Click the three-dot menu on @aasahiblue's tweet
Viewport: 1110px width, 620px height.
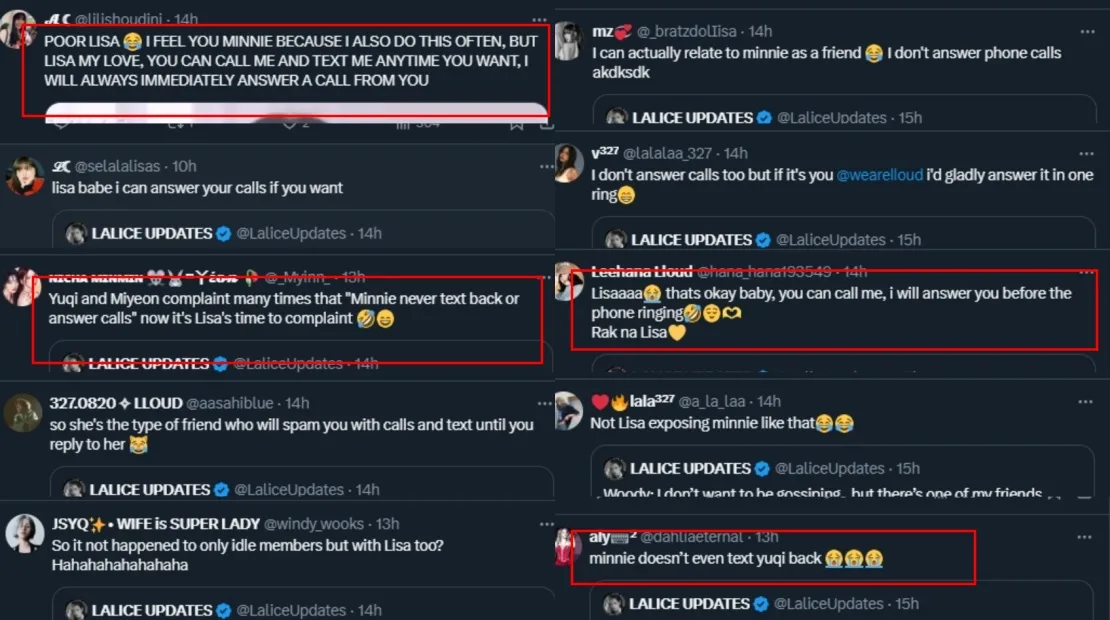542,402
